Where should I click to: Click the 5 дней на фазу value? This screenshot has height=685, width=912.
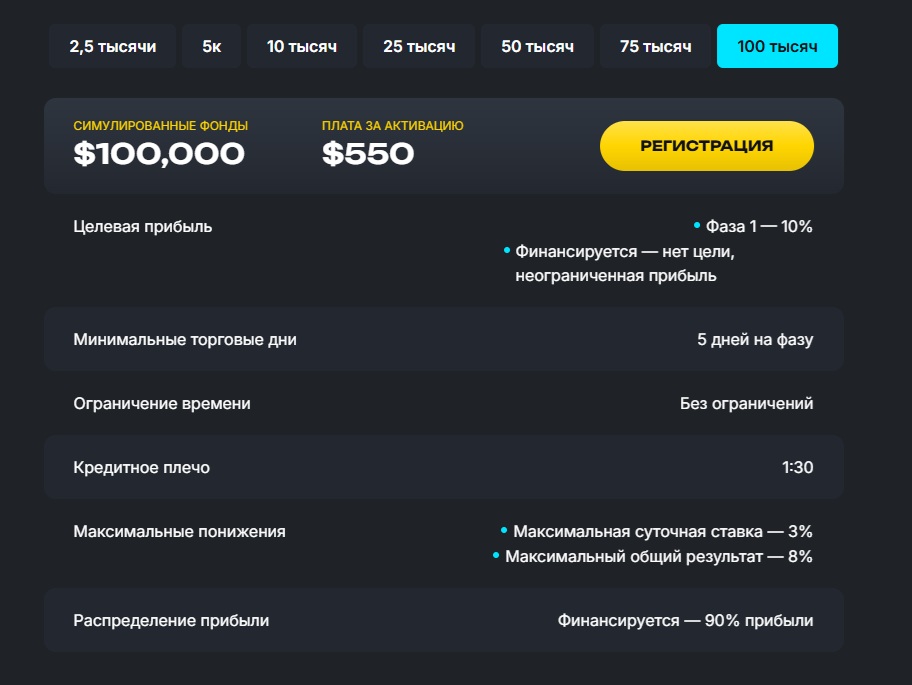(755, 340)
